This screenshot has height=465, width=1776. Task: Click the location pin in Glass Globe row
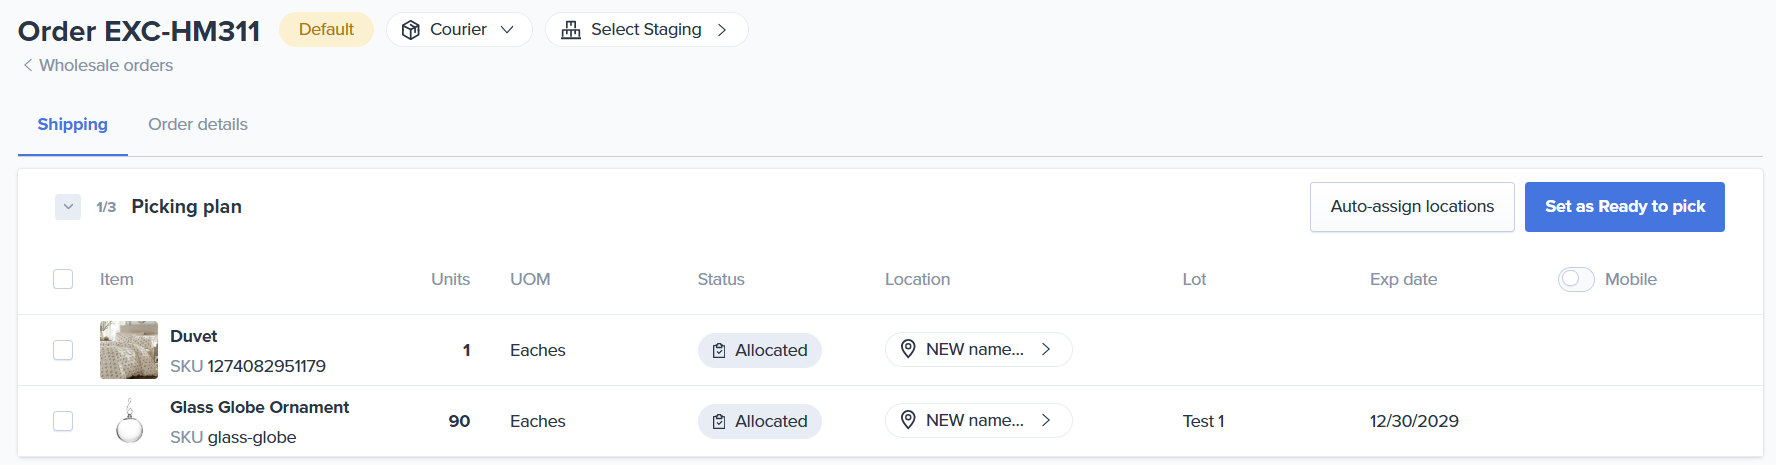(908, 420)
